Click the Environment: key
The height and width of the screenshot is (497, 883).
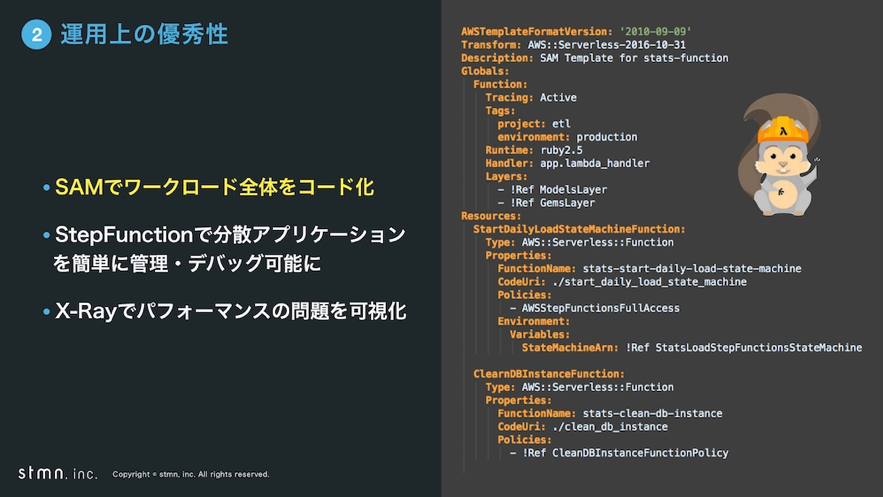533,321
